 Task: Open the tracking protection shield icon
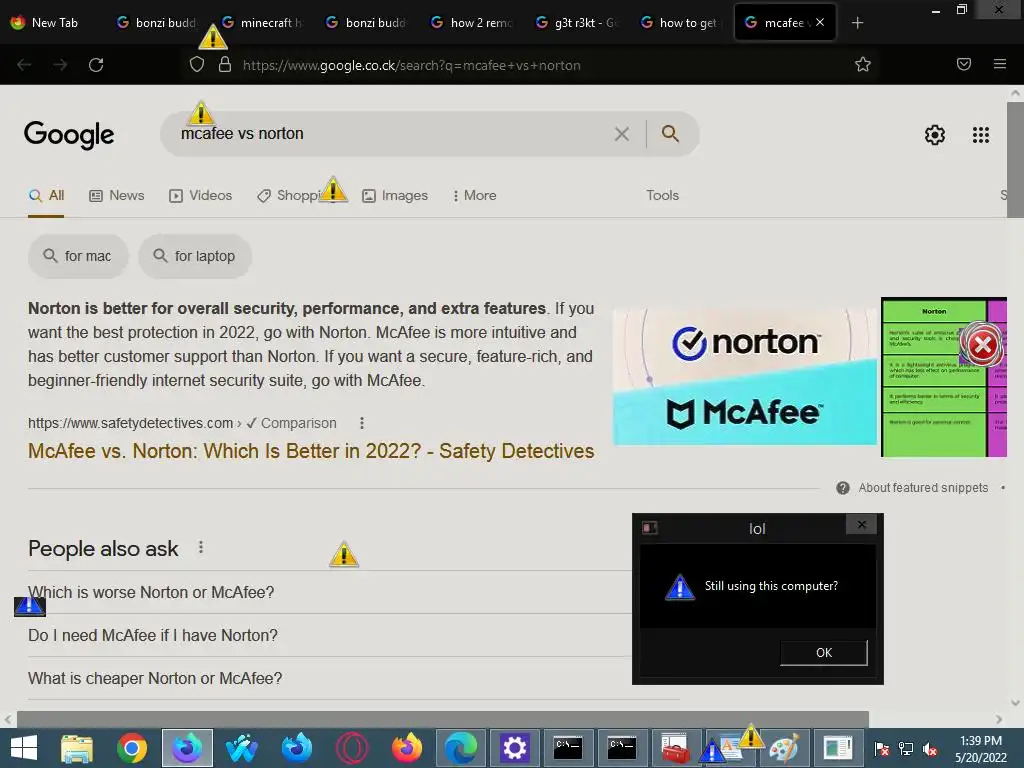point(197,64)
